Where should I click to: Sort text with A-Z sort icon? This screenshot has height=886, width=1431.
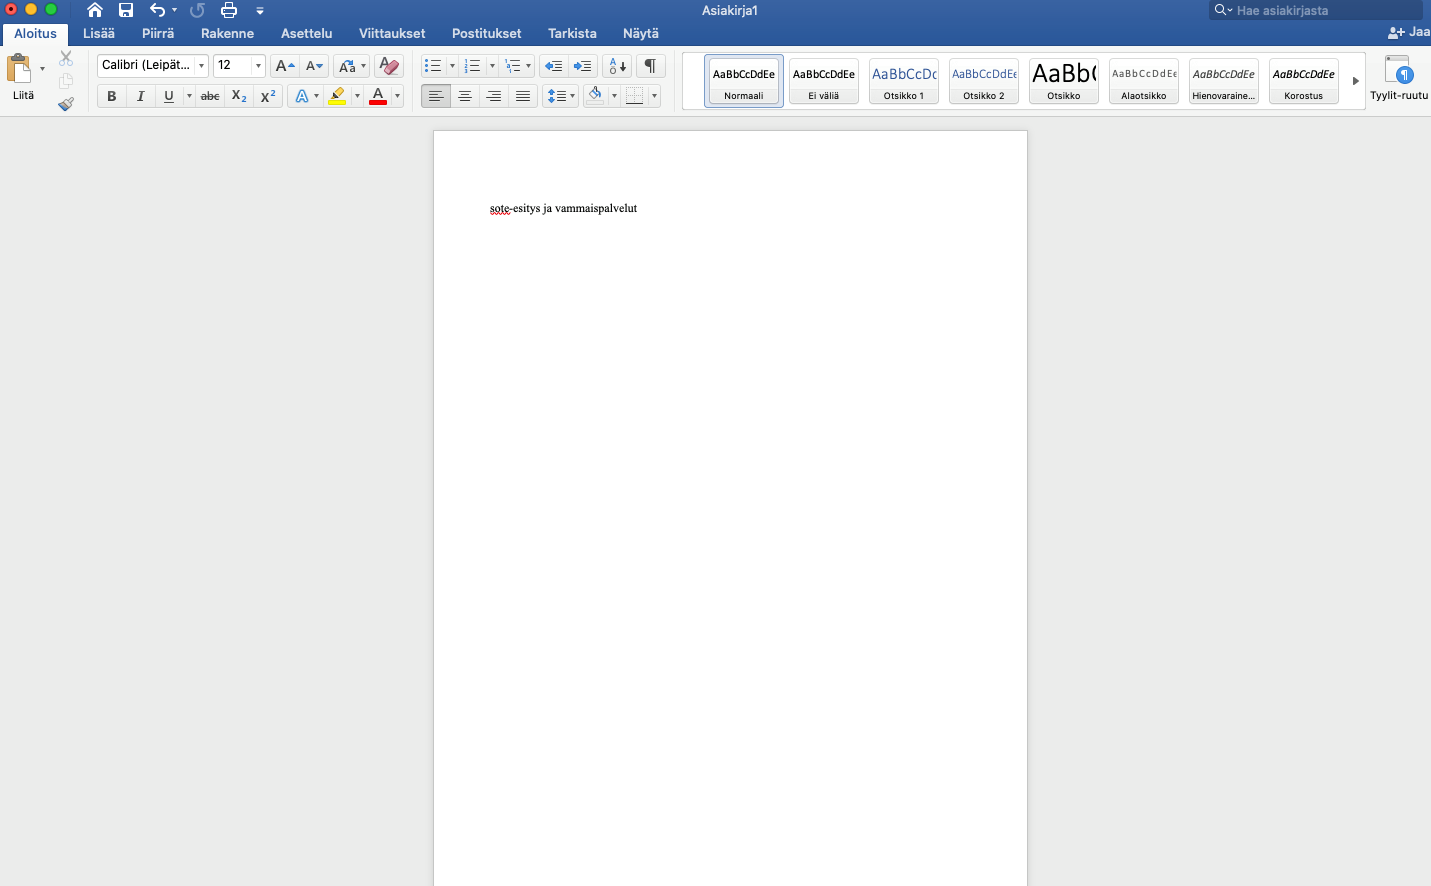click(618, 66)
